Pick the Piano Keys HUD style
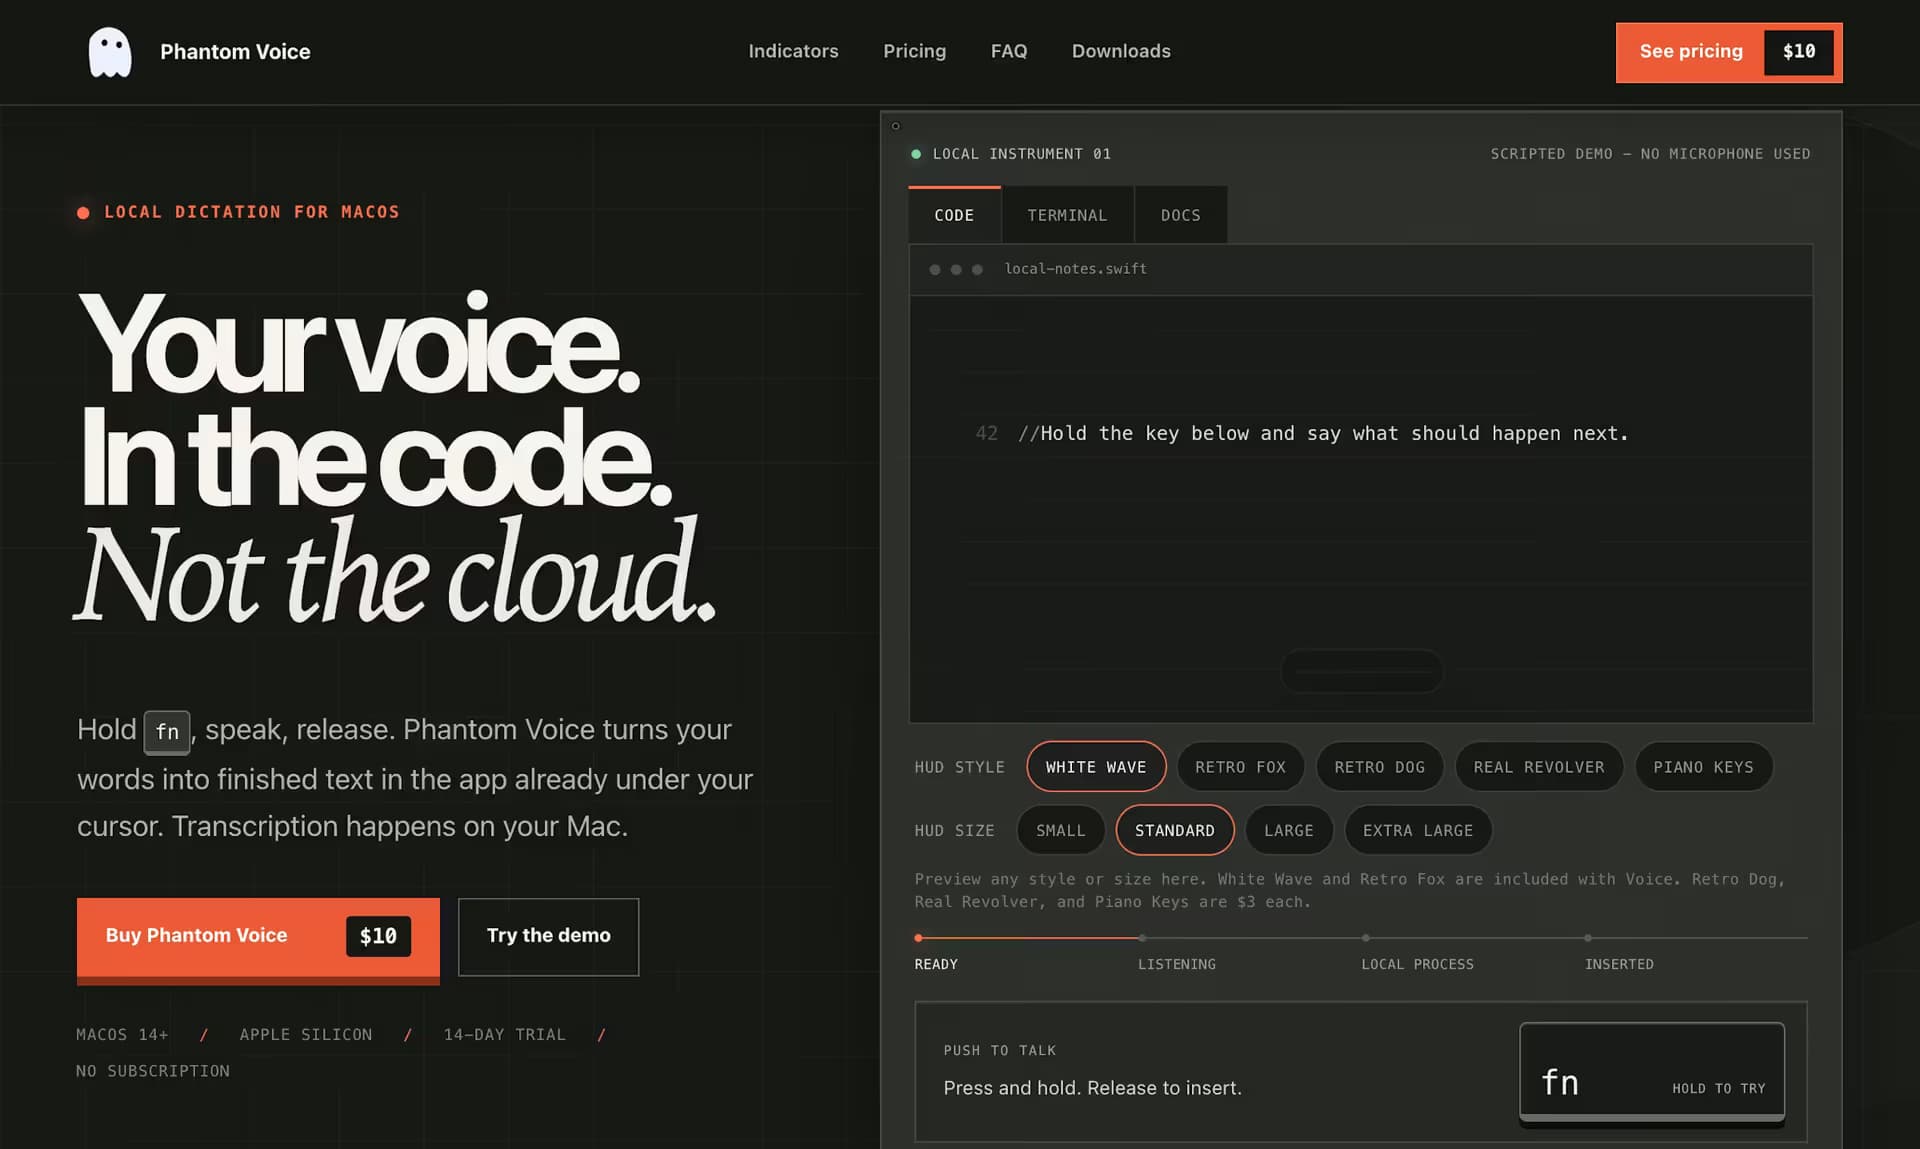Viewport: 1920px width, 1149px height. 1703,767
